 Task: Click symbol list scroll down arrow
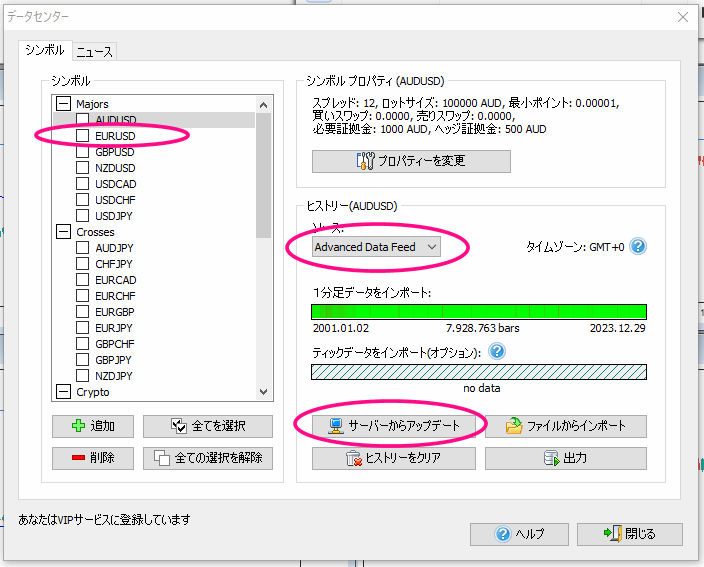point(264,392)
